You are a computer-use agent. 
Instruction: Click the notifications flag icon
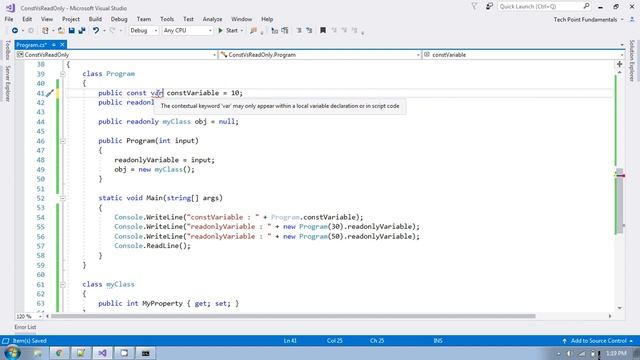point(474,7)
